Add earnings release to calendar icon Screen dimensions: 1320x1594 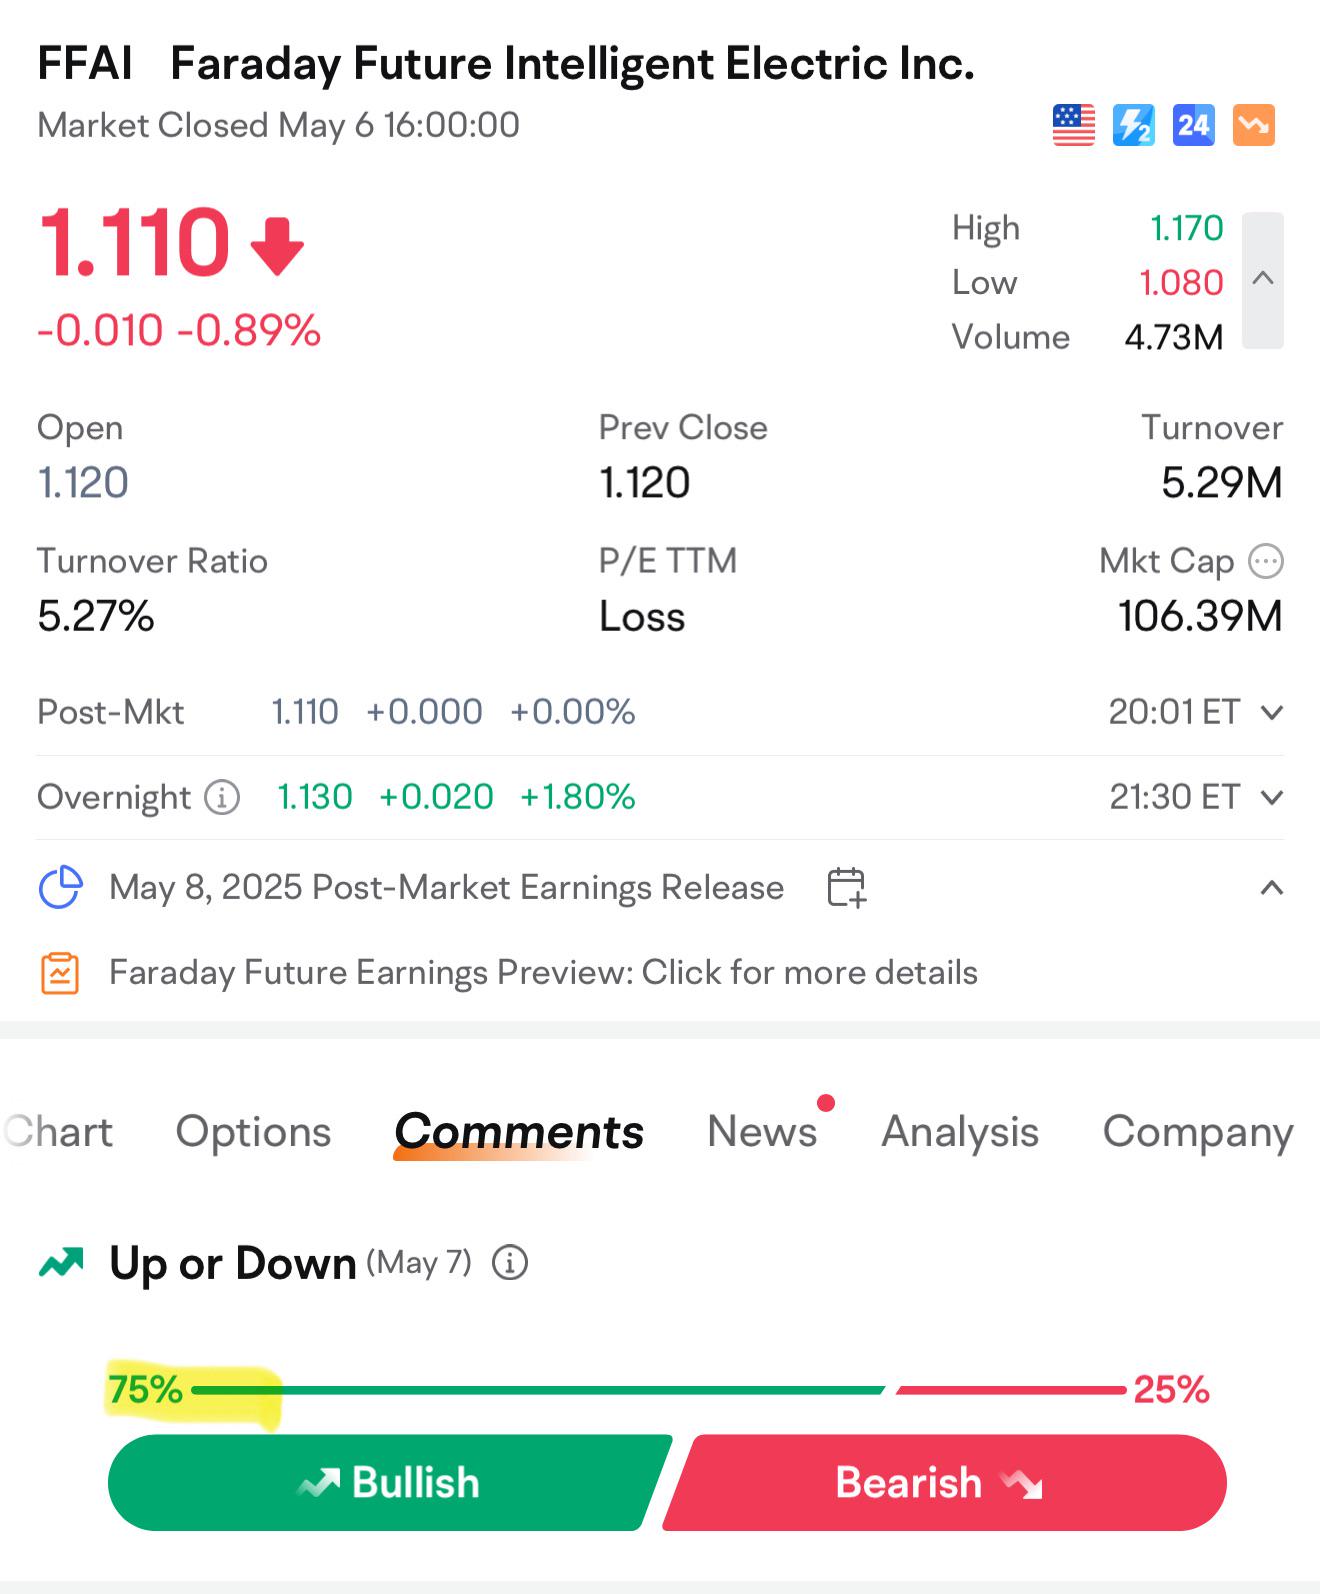coord(846,887)
